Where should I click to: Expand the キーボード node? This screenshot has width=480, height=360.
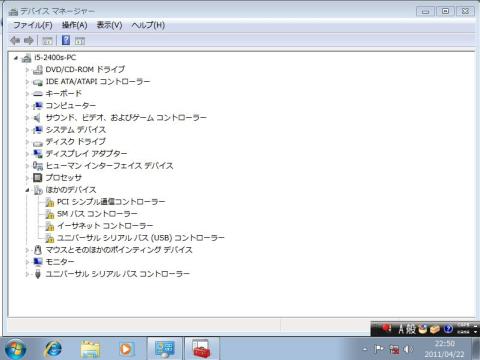27,94
